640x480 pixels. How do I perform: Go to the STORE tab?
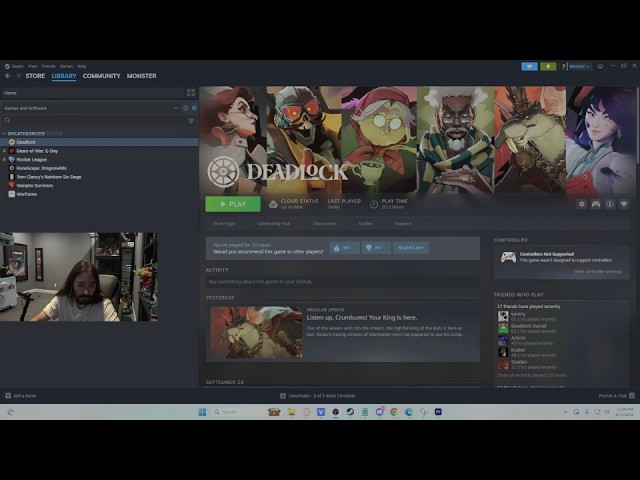pyautogui.click(x=35, y=76)
